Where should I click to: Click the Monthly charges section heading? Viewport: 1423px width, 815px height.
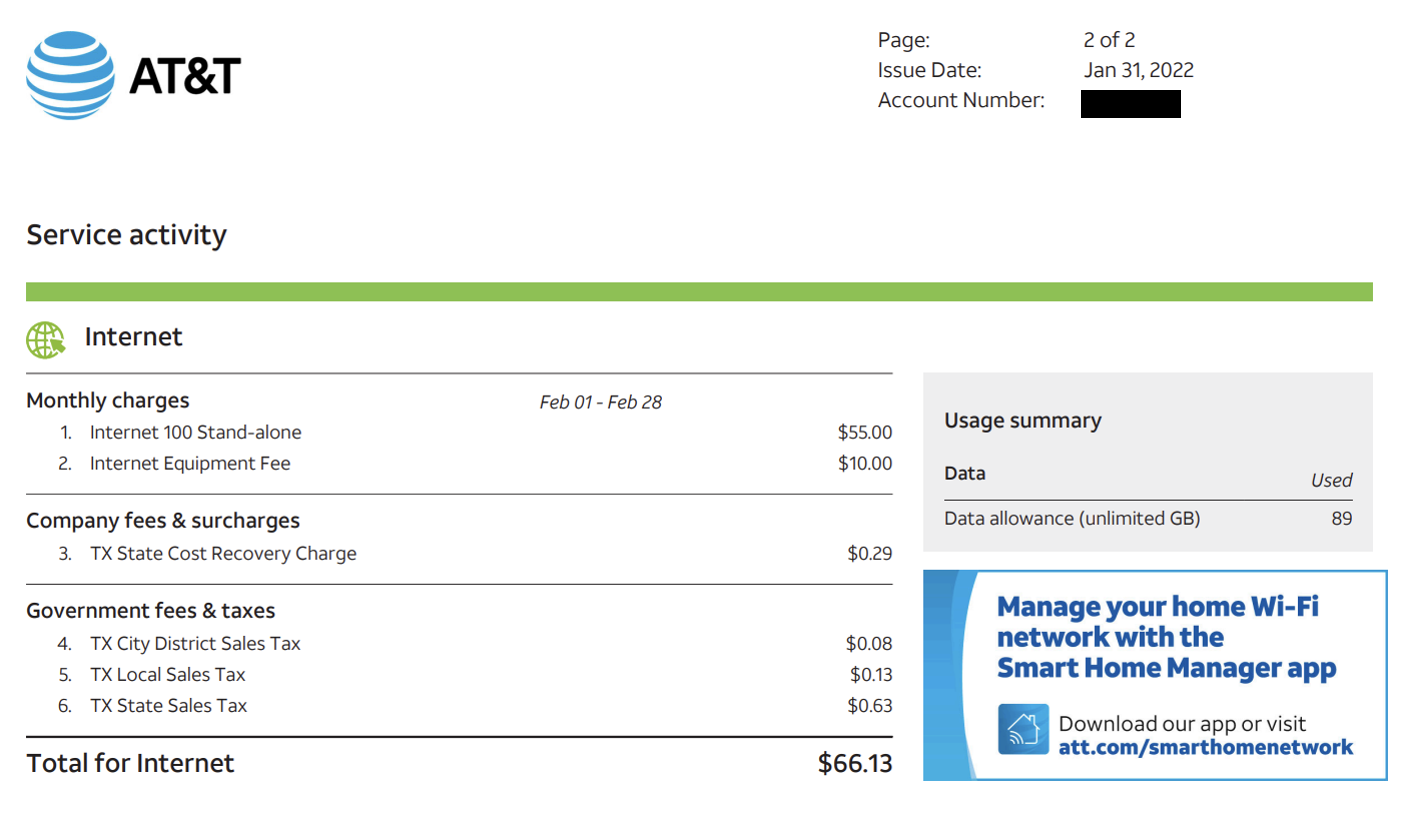click(108, 400)
